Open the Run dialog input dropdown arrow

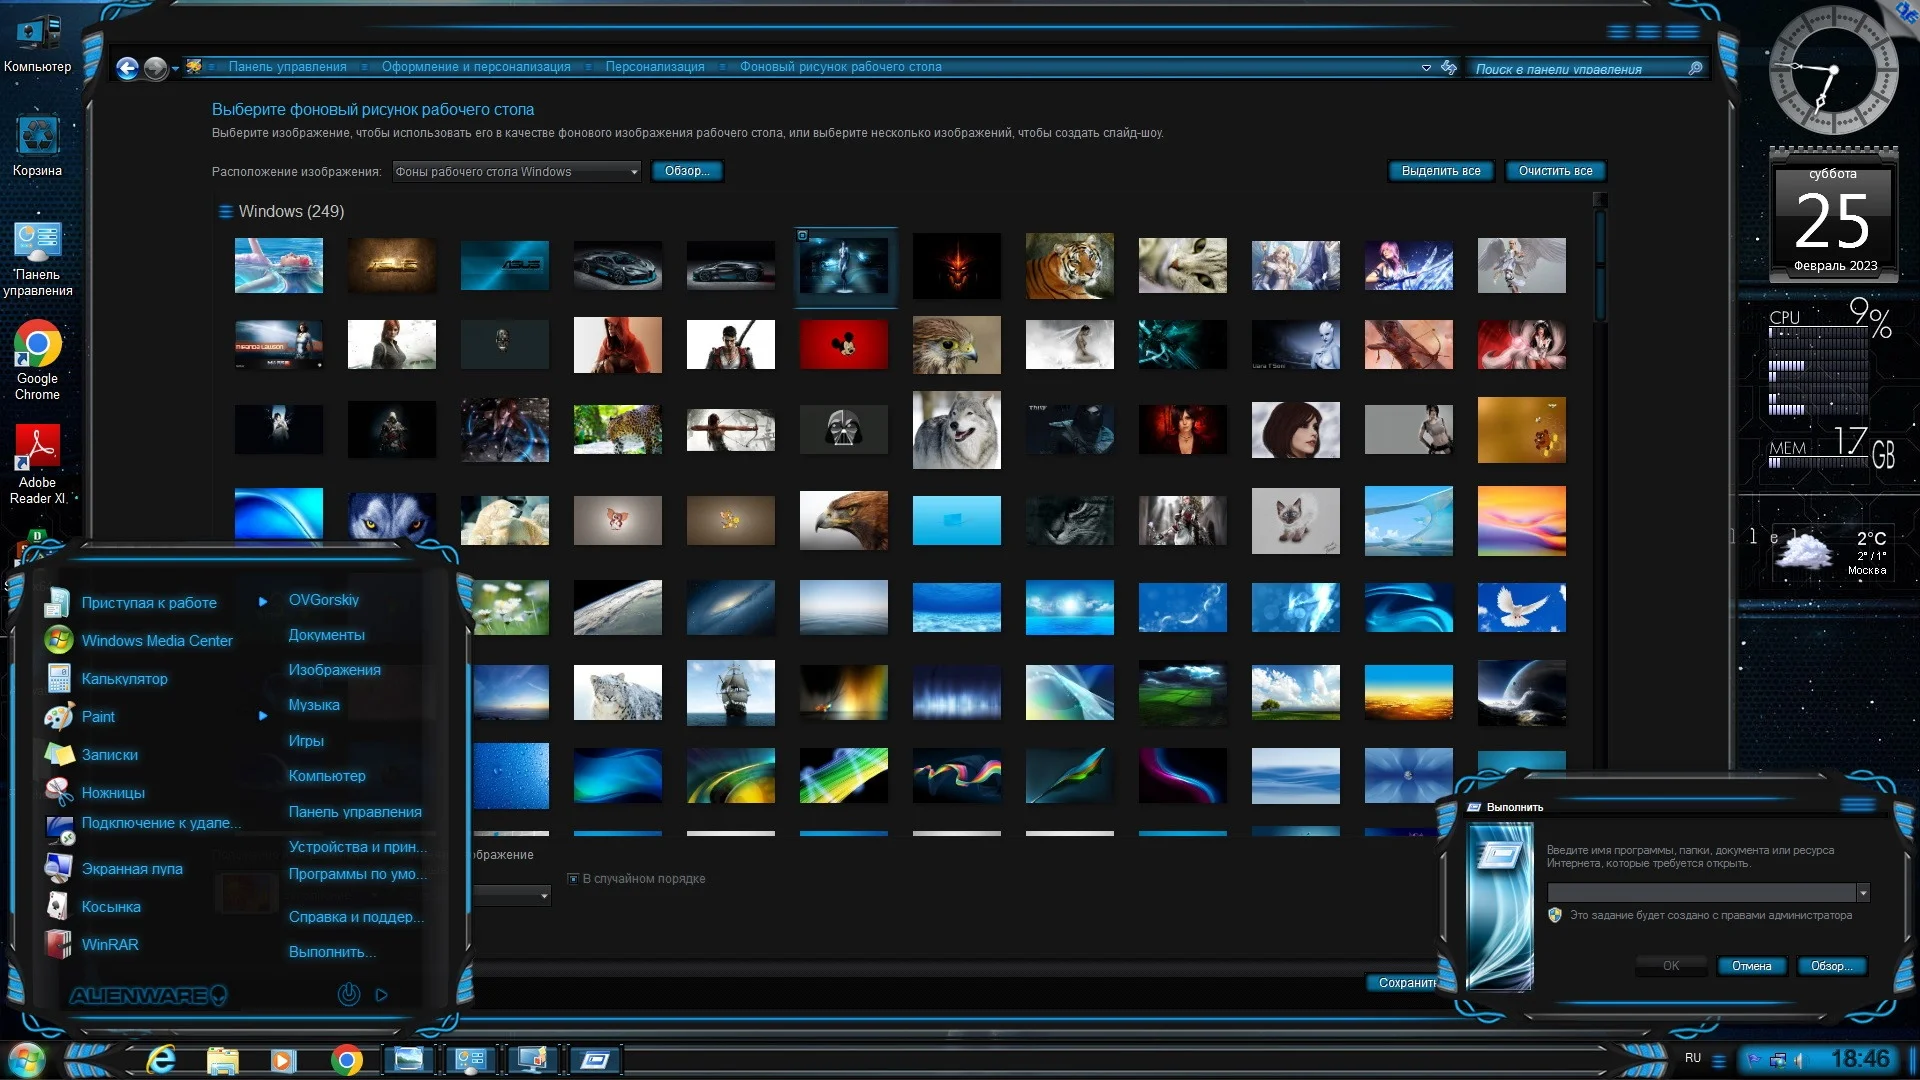(1862, 893)
